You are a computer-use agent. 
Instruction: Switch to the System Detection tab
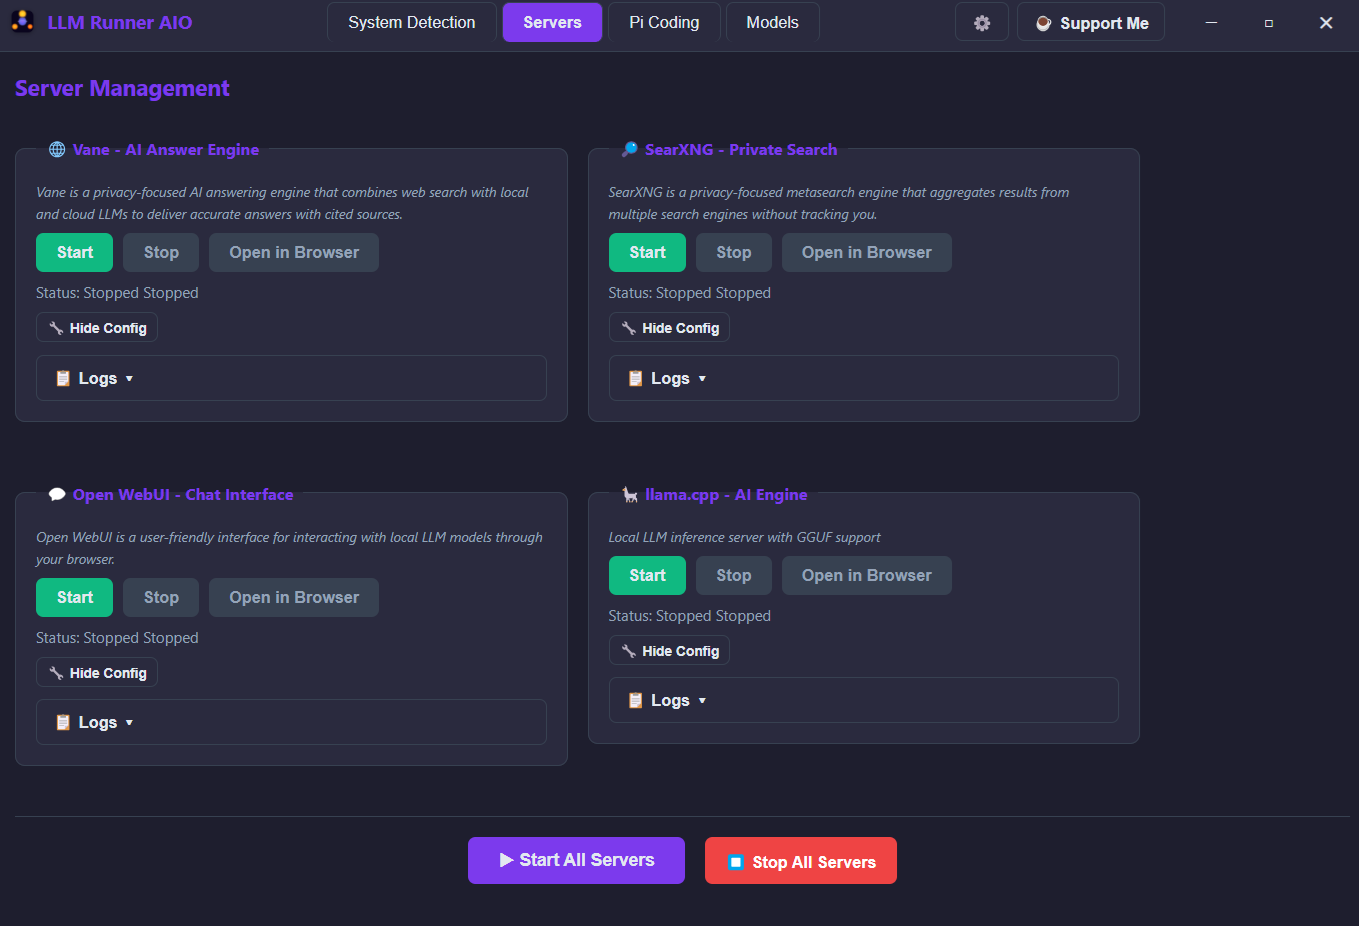point(412,22)
